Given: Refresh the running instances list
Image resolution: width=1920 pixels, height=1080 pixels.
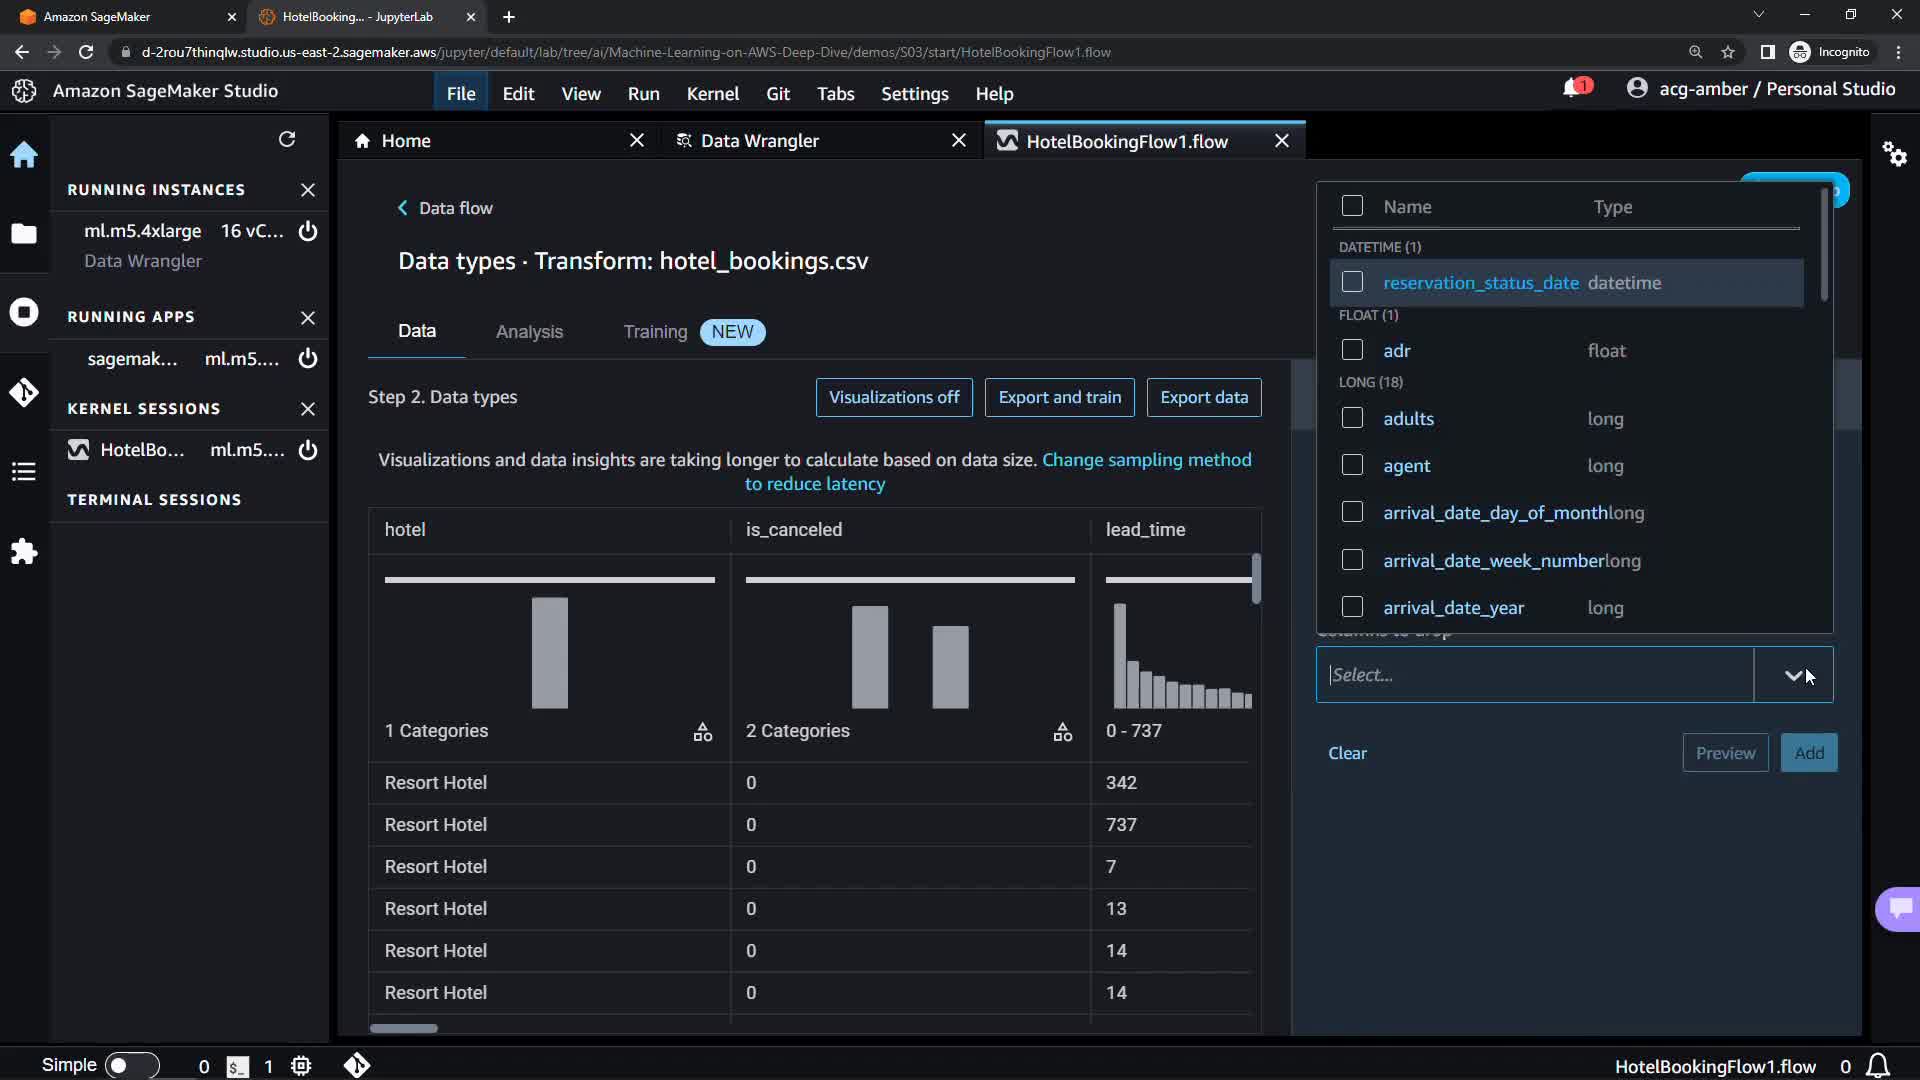Looking at the screenshot, I should click(x=287, y=139).
